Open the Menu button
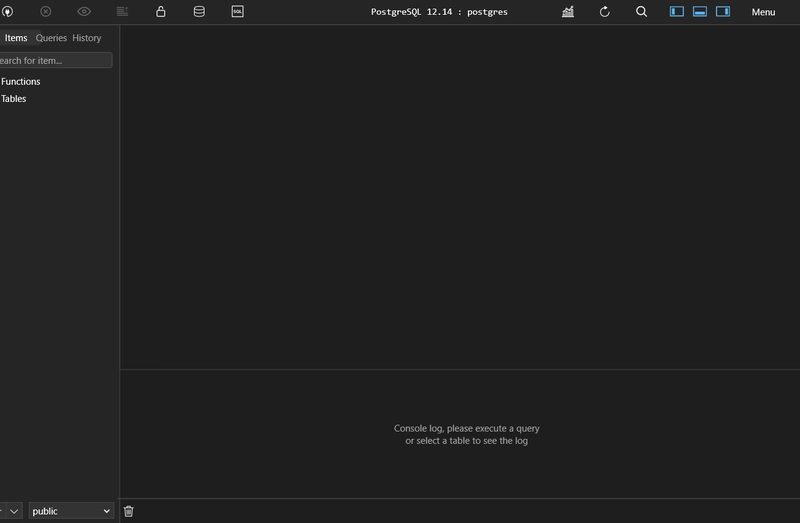Viewport: 800px width, 523px height. (763, 12)
